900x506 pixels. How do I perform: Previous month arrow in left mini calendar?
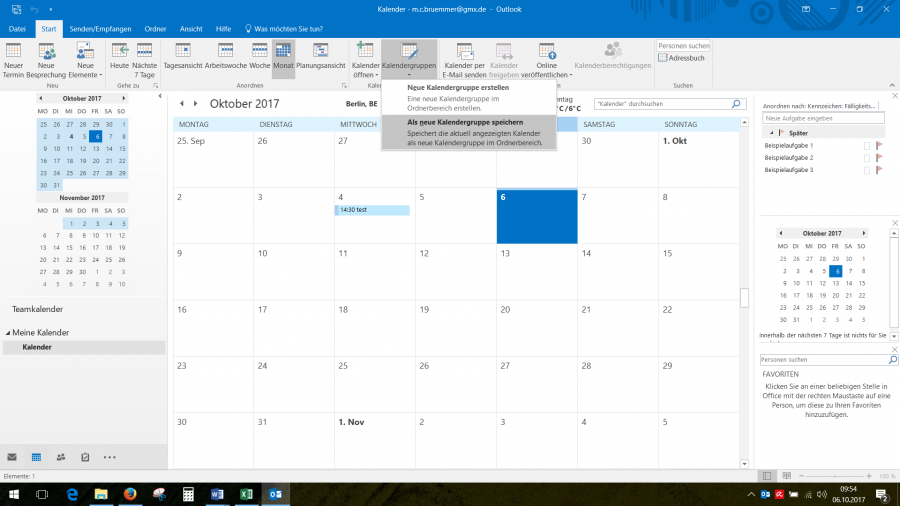40,98
